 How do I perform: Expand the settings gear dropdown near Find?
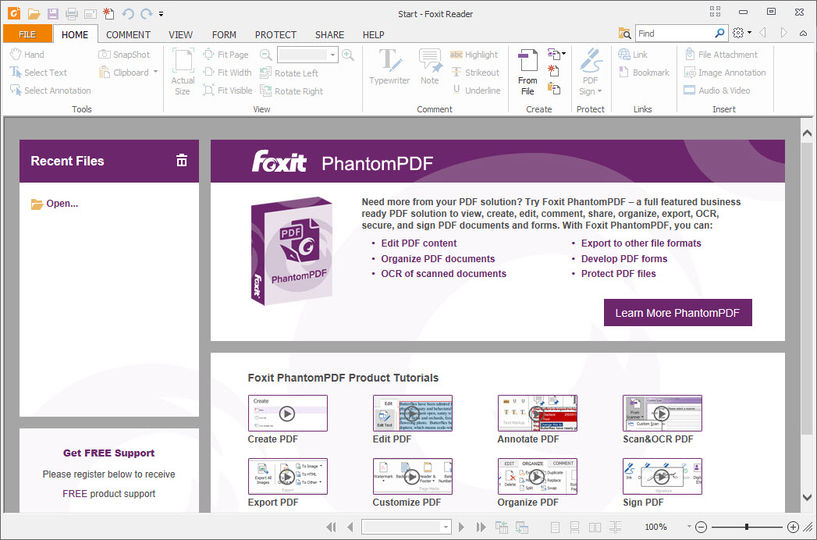coord(749,33)
